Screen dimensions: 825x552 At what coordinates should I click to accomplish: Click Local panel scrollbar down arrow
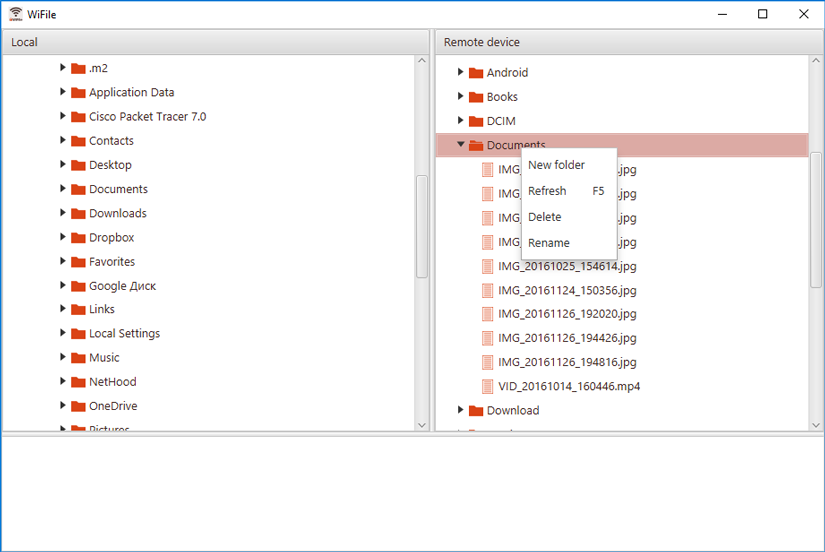click(422, 425)
